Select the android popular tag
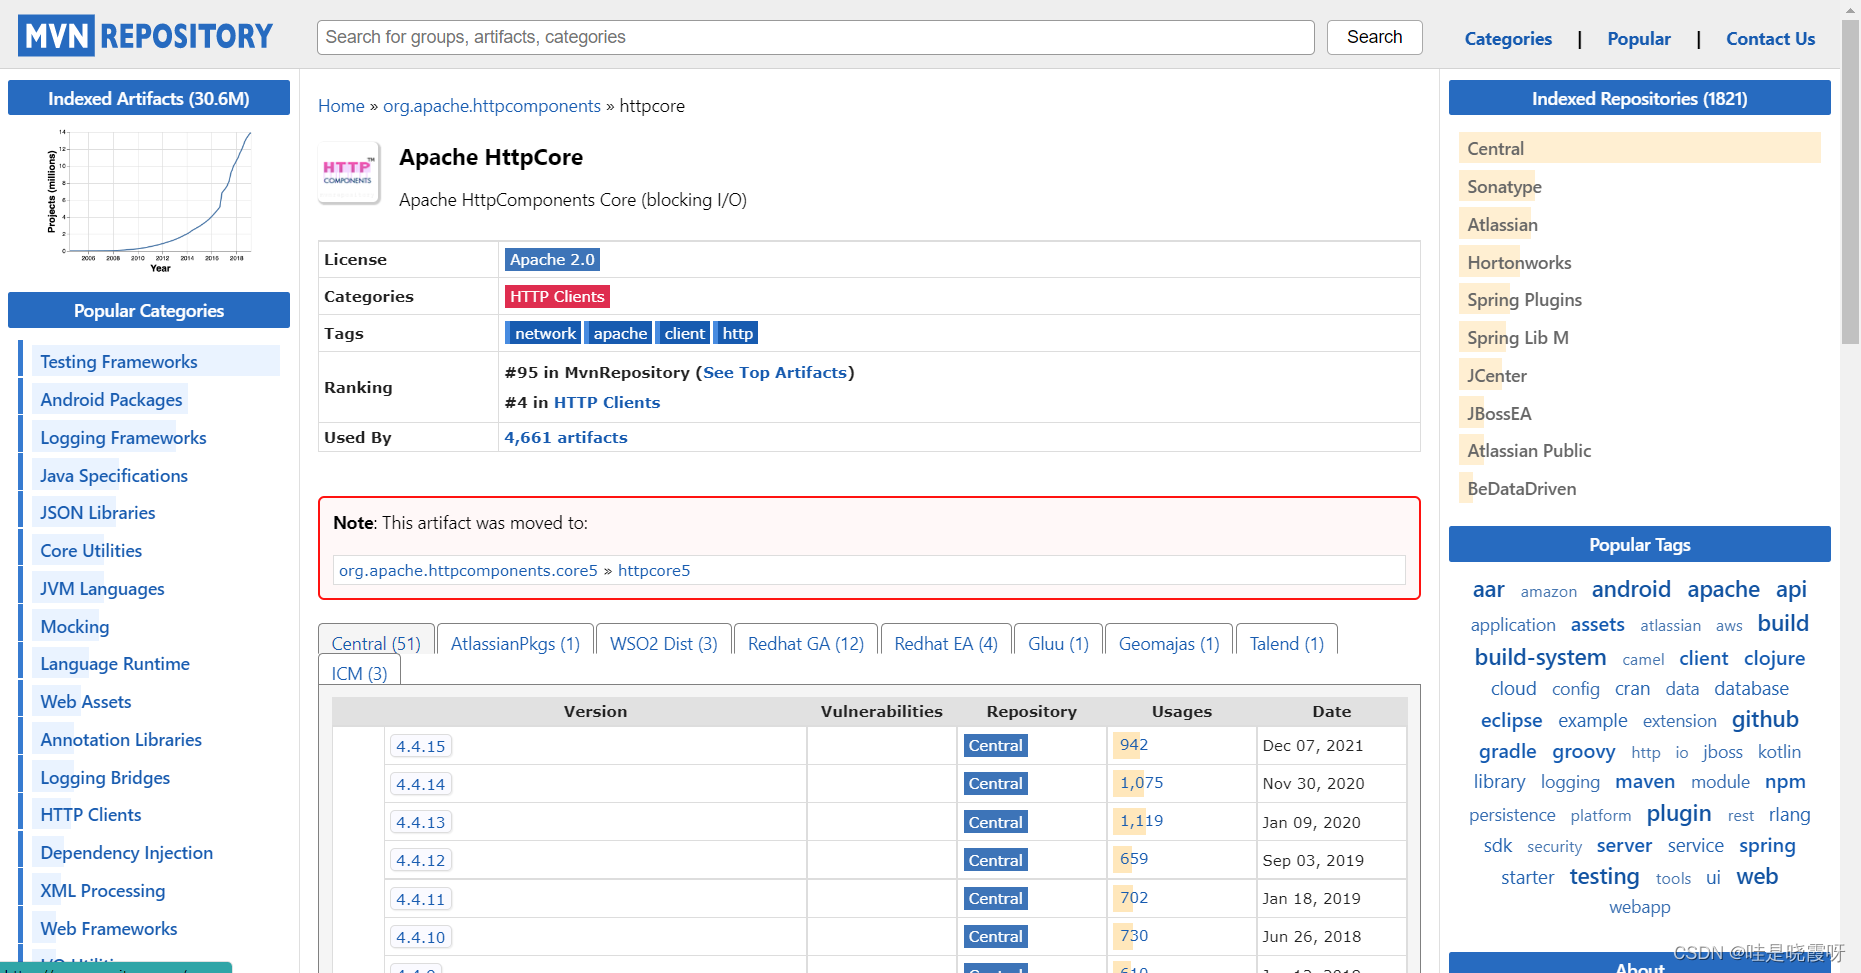Viewport: 1861px width, 973px height. pos(1631,589)
